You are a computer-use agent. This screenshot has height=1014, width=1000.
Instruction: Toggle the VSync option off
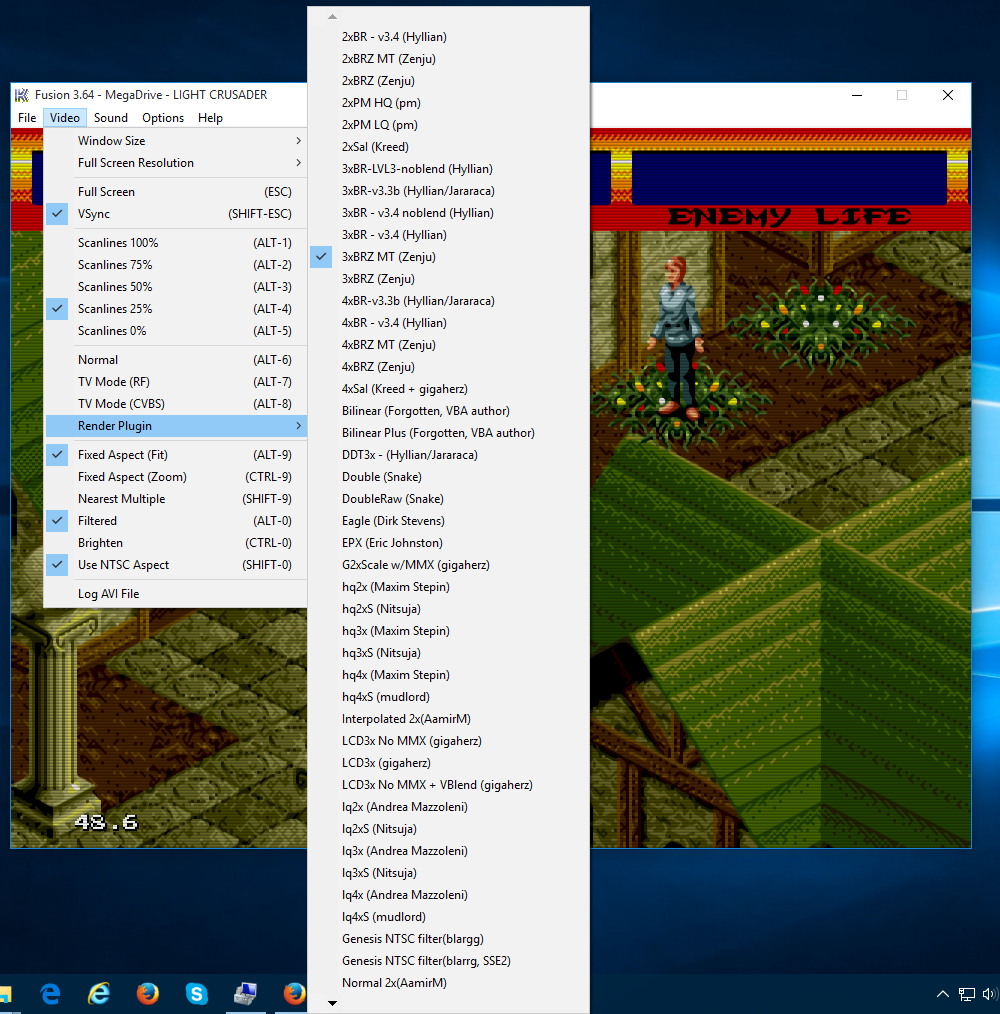(175, 214)
